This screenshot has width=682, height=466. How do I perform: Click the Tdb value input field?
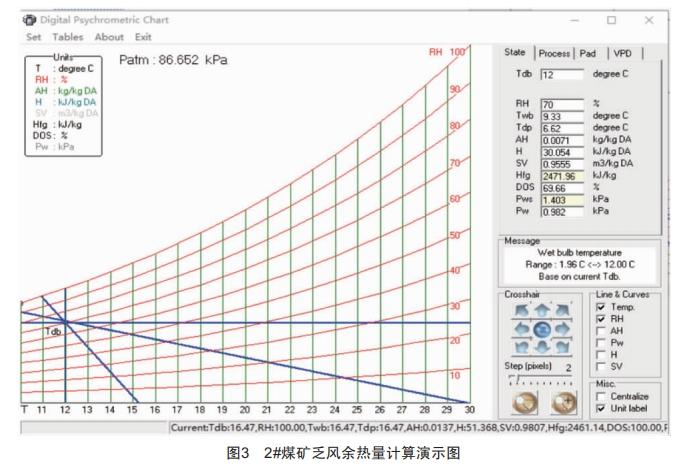(x=561, y=74)
